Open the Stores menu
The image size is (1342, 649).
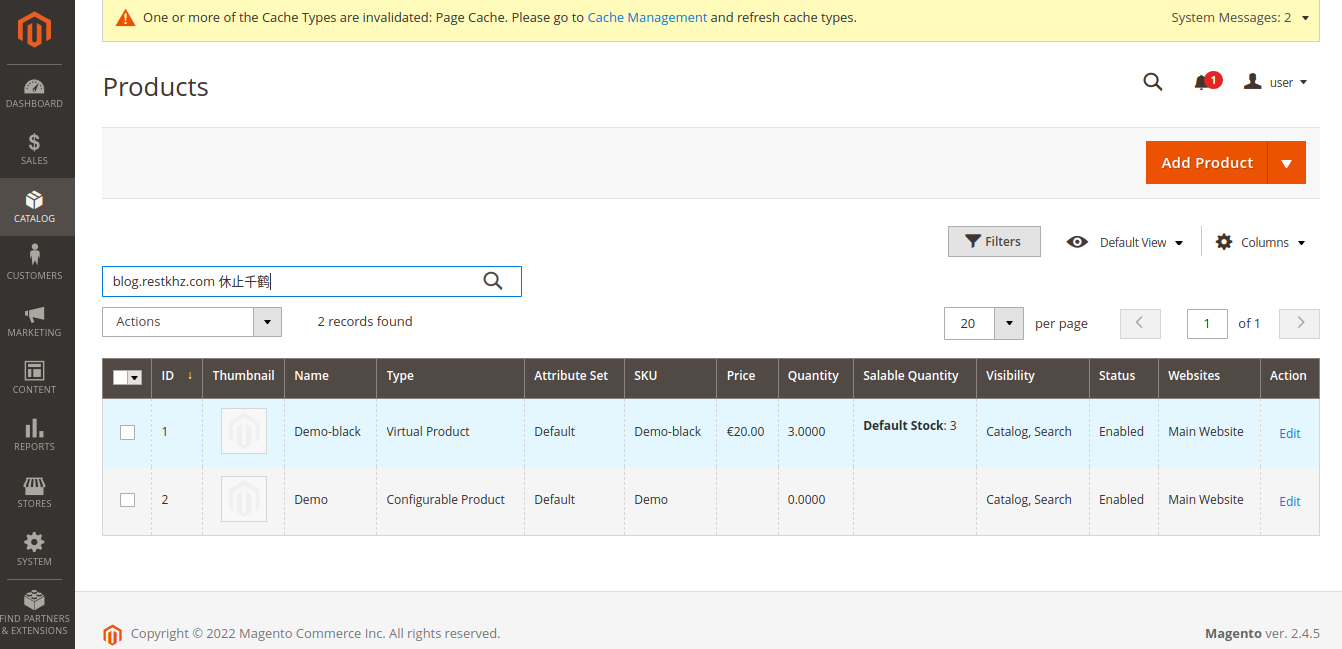34,492
